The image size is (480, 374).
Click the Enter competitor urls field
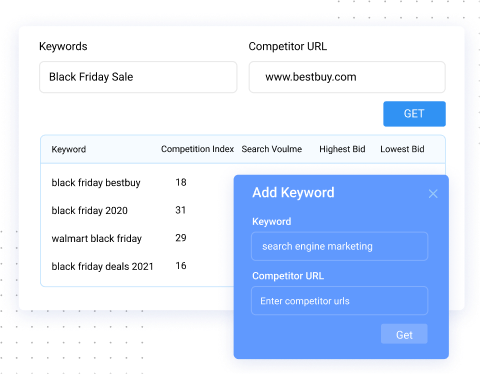click(339, 301)
